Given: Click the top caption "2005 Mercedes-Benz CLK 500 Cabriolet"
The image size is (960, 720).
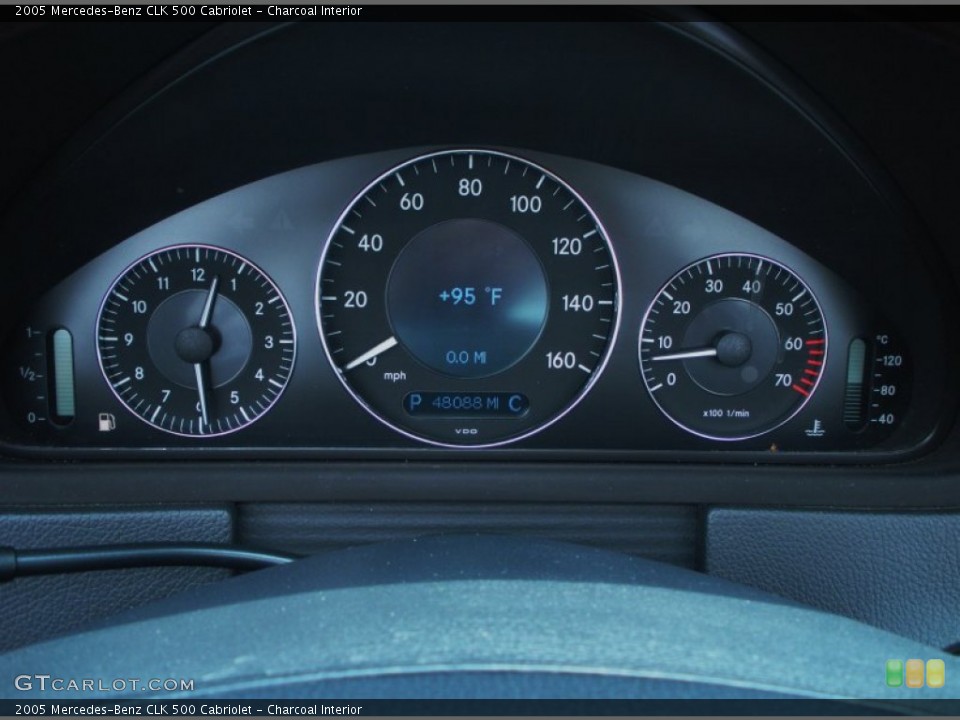Looking at the screenshot, I should coord(133,10).
